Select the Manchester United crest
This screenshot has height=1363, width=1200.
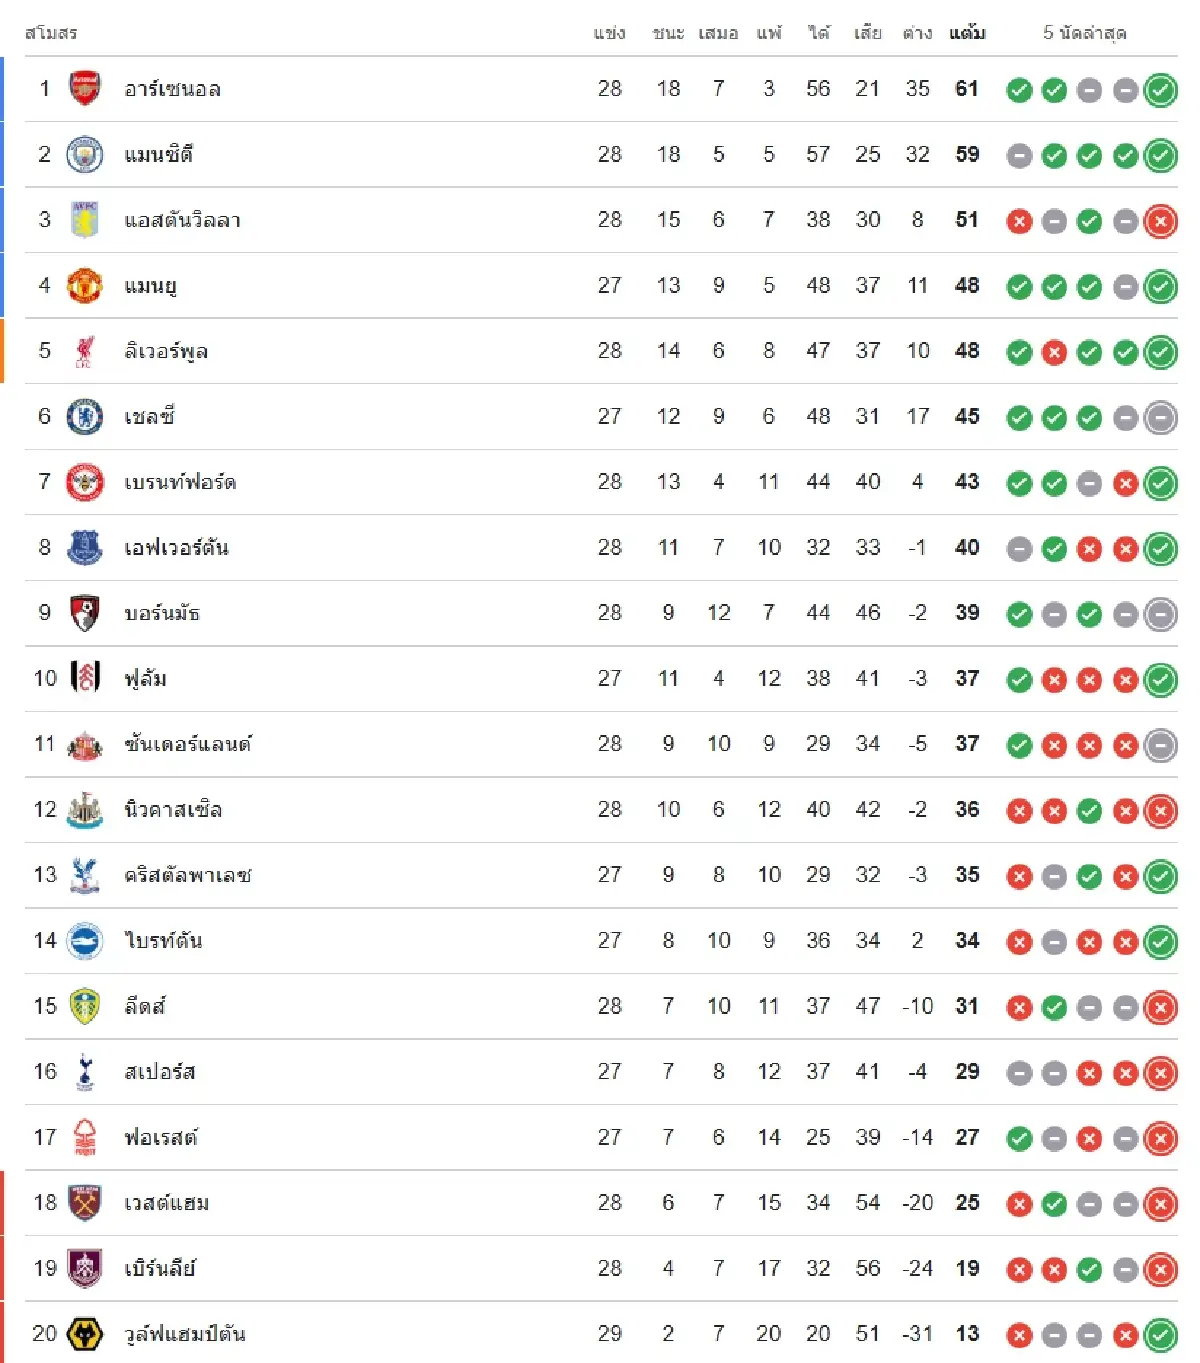coord(85,286)
